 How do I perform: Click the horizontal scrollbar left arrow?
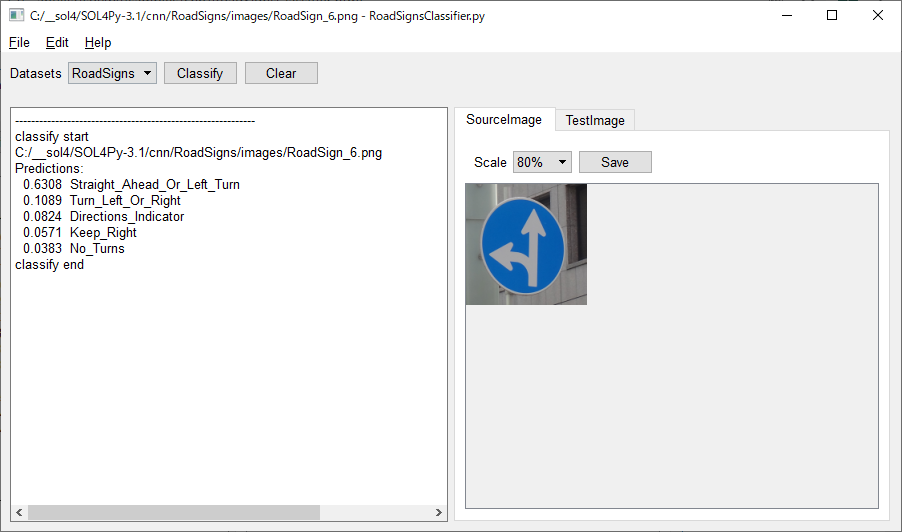[19, 512]
